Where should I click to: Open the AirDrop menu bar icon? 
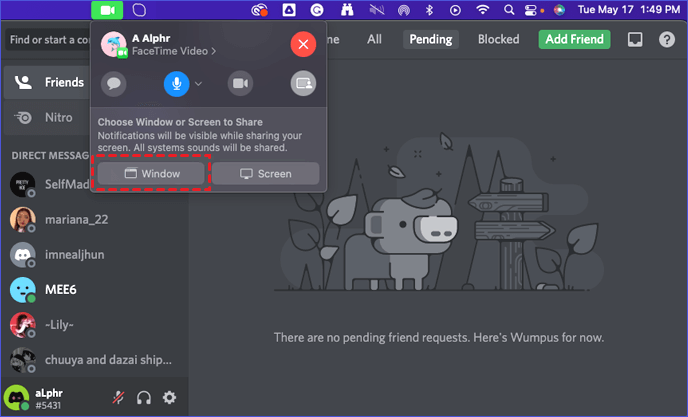click(x=404, y=10)
